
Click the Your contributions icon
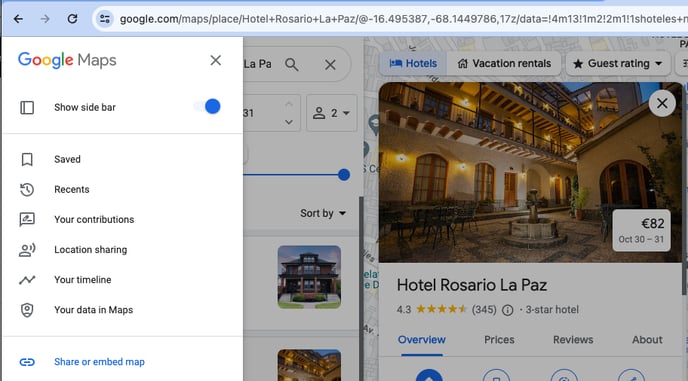(x=27, y=219)
